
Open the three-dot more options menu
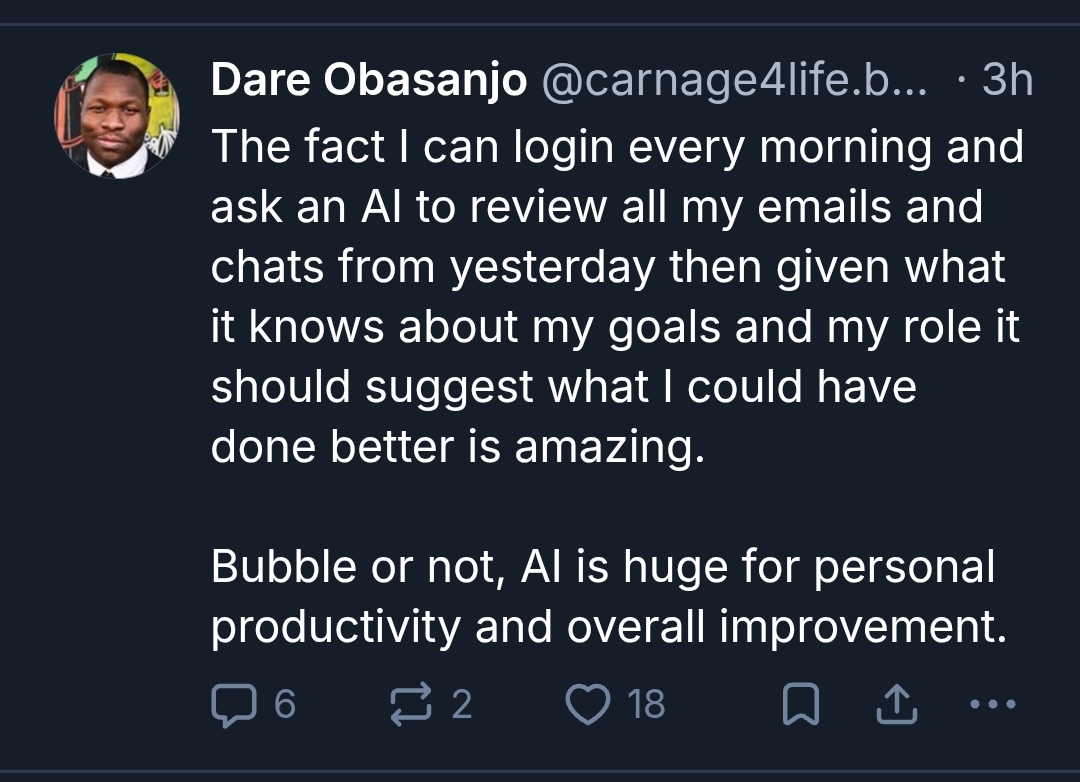click(x=992, y=704)
